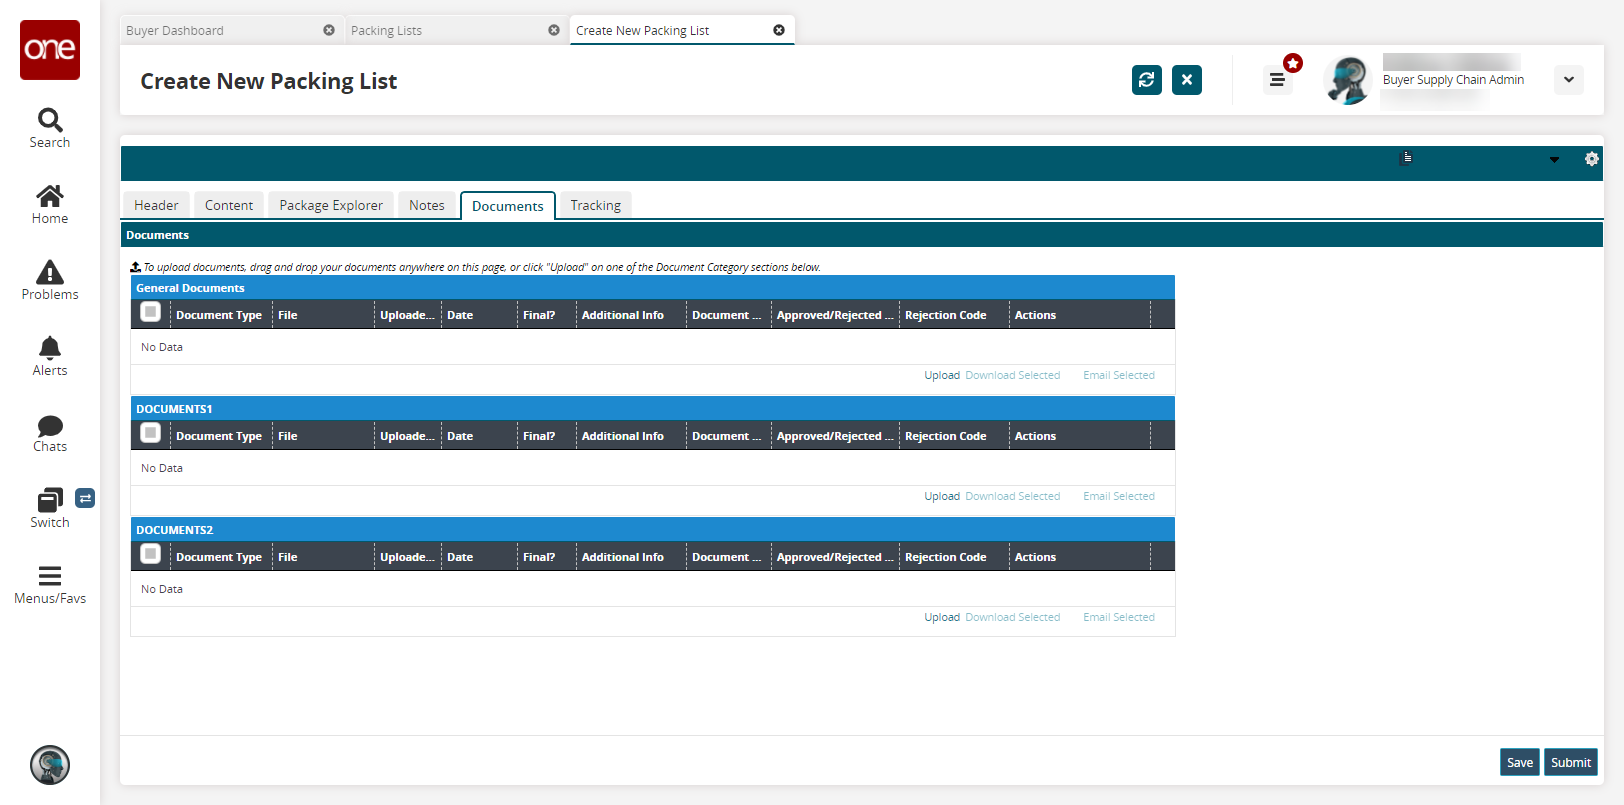Open the Problems warning icon
Image resolution: width=1624 pixels, height=805 pixels.
pos(50,272)
